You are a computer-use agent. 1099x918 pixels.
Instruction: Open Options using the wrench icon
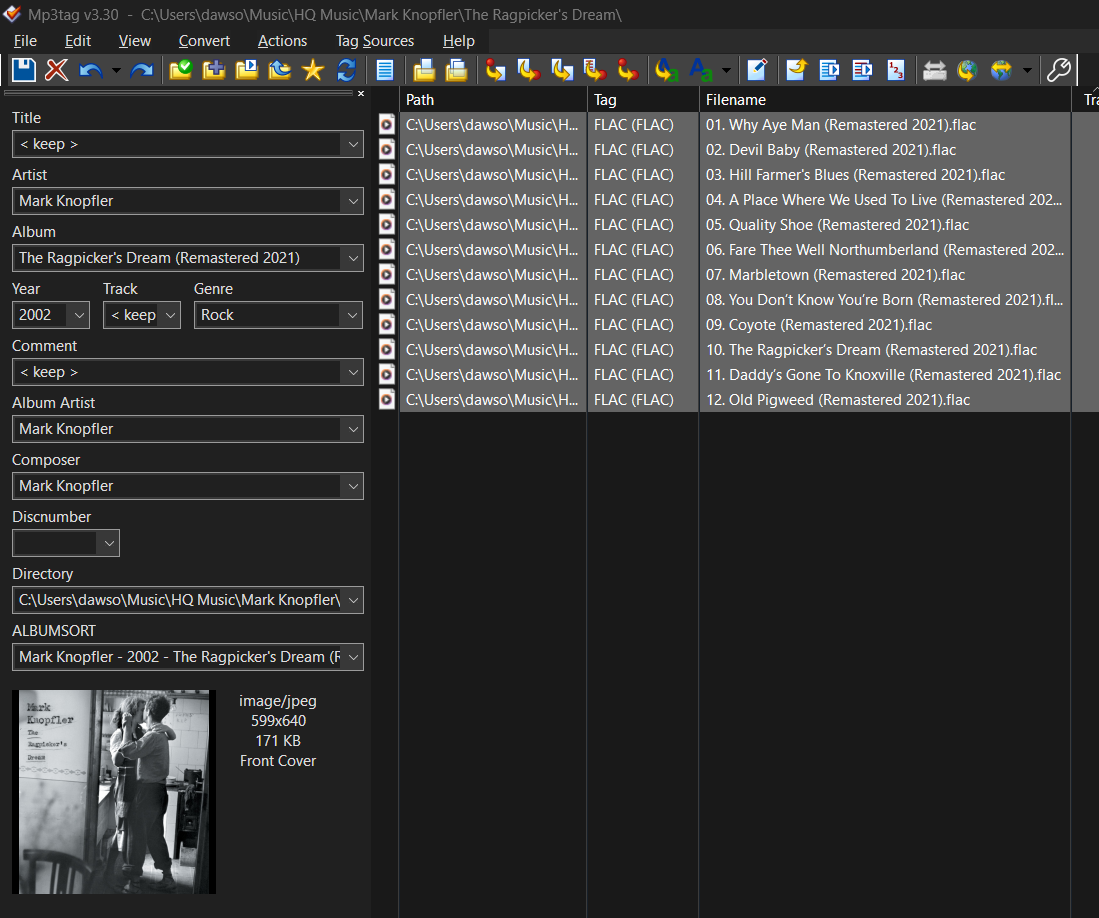1058,70
